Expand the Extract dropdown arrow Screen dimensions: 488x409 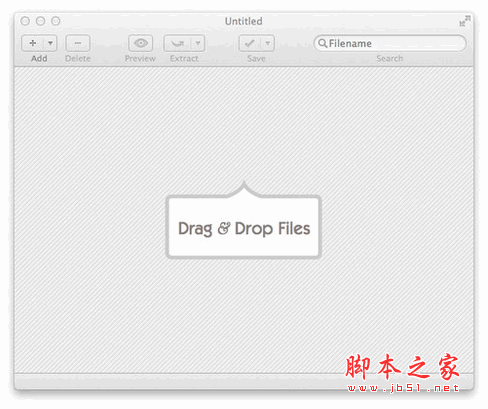(198, 43)
